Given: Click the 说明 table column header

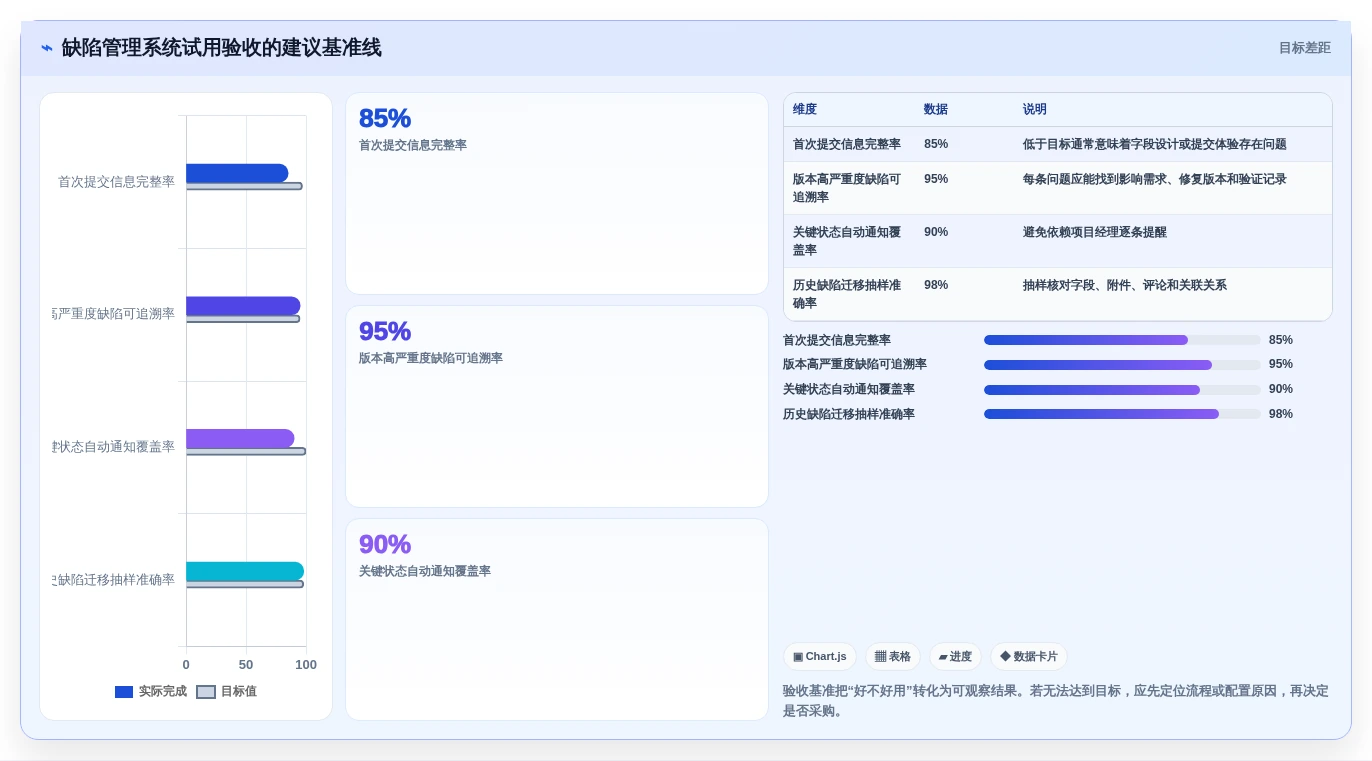Looking at the screenshot, I should click(x=1034, y=109).
